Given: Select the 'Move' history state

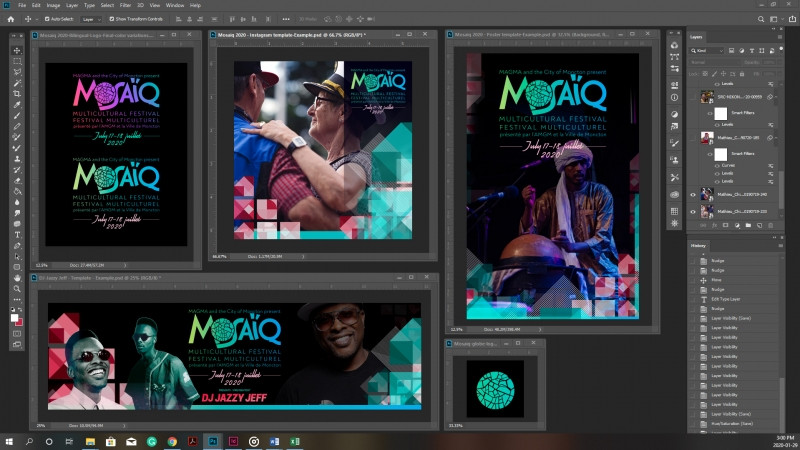Looking at the screenshot, I should (716, 280).
